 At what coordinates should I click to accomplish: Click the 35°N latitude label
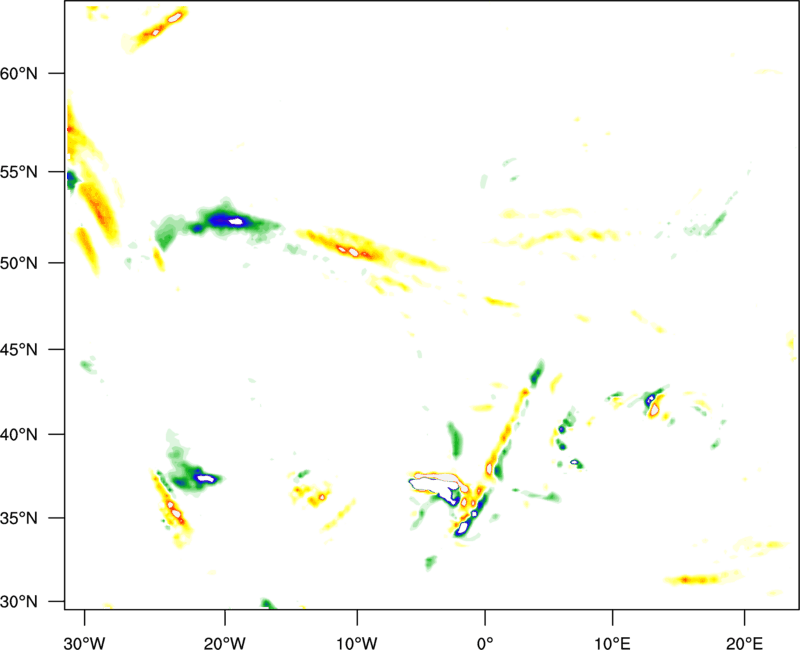point(19,518)
